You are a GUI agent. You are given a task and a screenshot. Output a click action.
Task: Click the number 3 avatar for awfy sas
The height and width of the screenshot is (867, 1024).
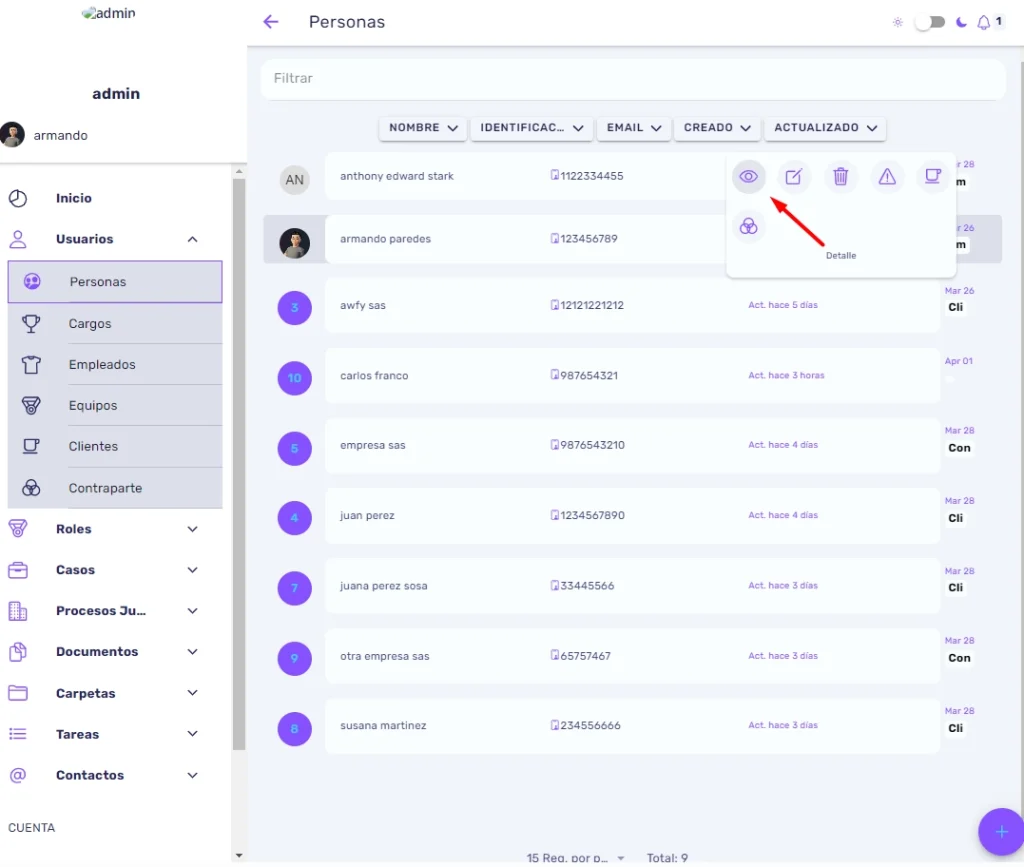point(295,307)
